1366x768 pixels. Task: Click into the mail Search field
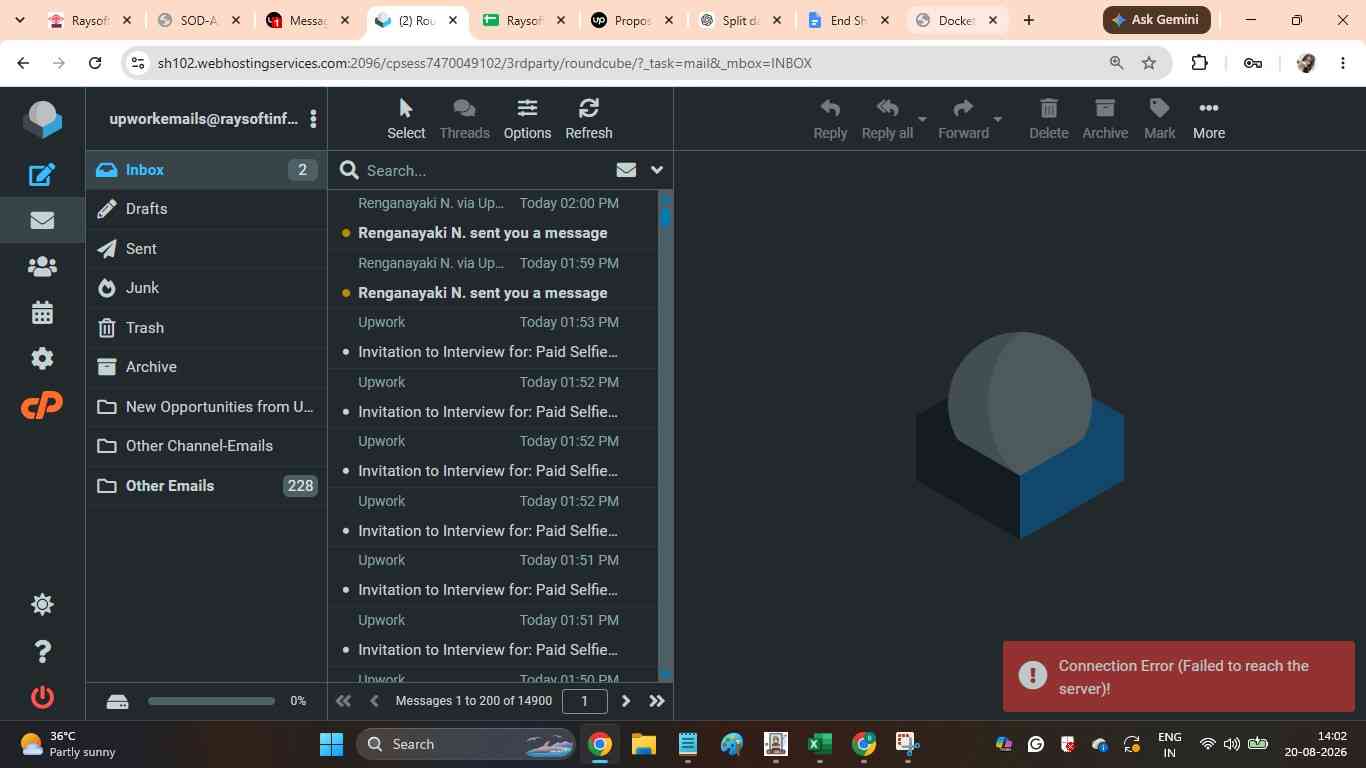coord(483,170)
